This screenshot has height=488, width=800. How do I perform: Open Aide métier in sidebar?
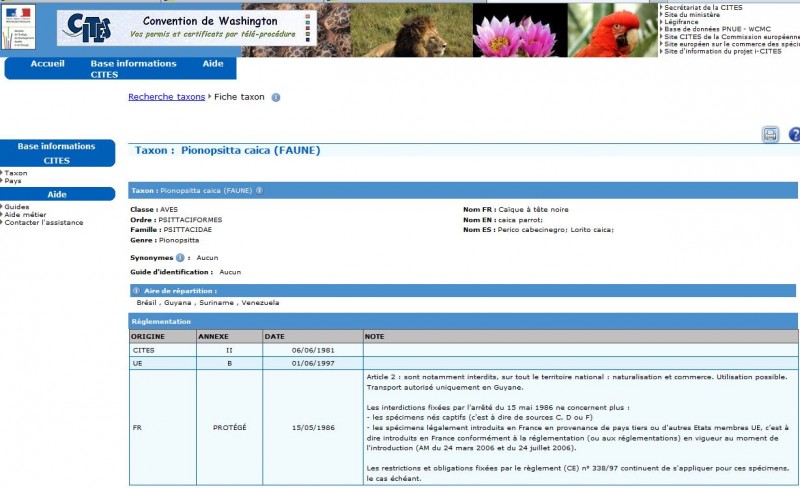pos(25,215)
